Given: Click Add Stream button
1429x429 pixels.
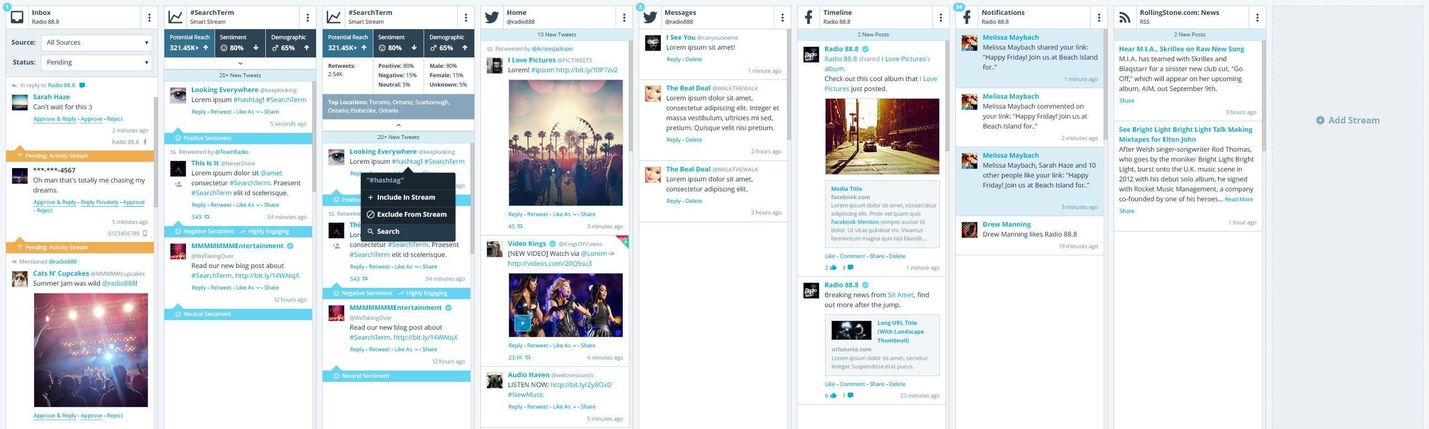Looking at the screenshot, I should coord(1347,120).
